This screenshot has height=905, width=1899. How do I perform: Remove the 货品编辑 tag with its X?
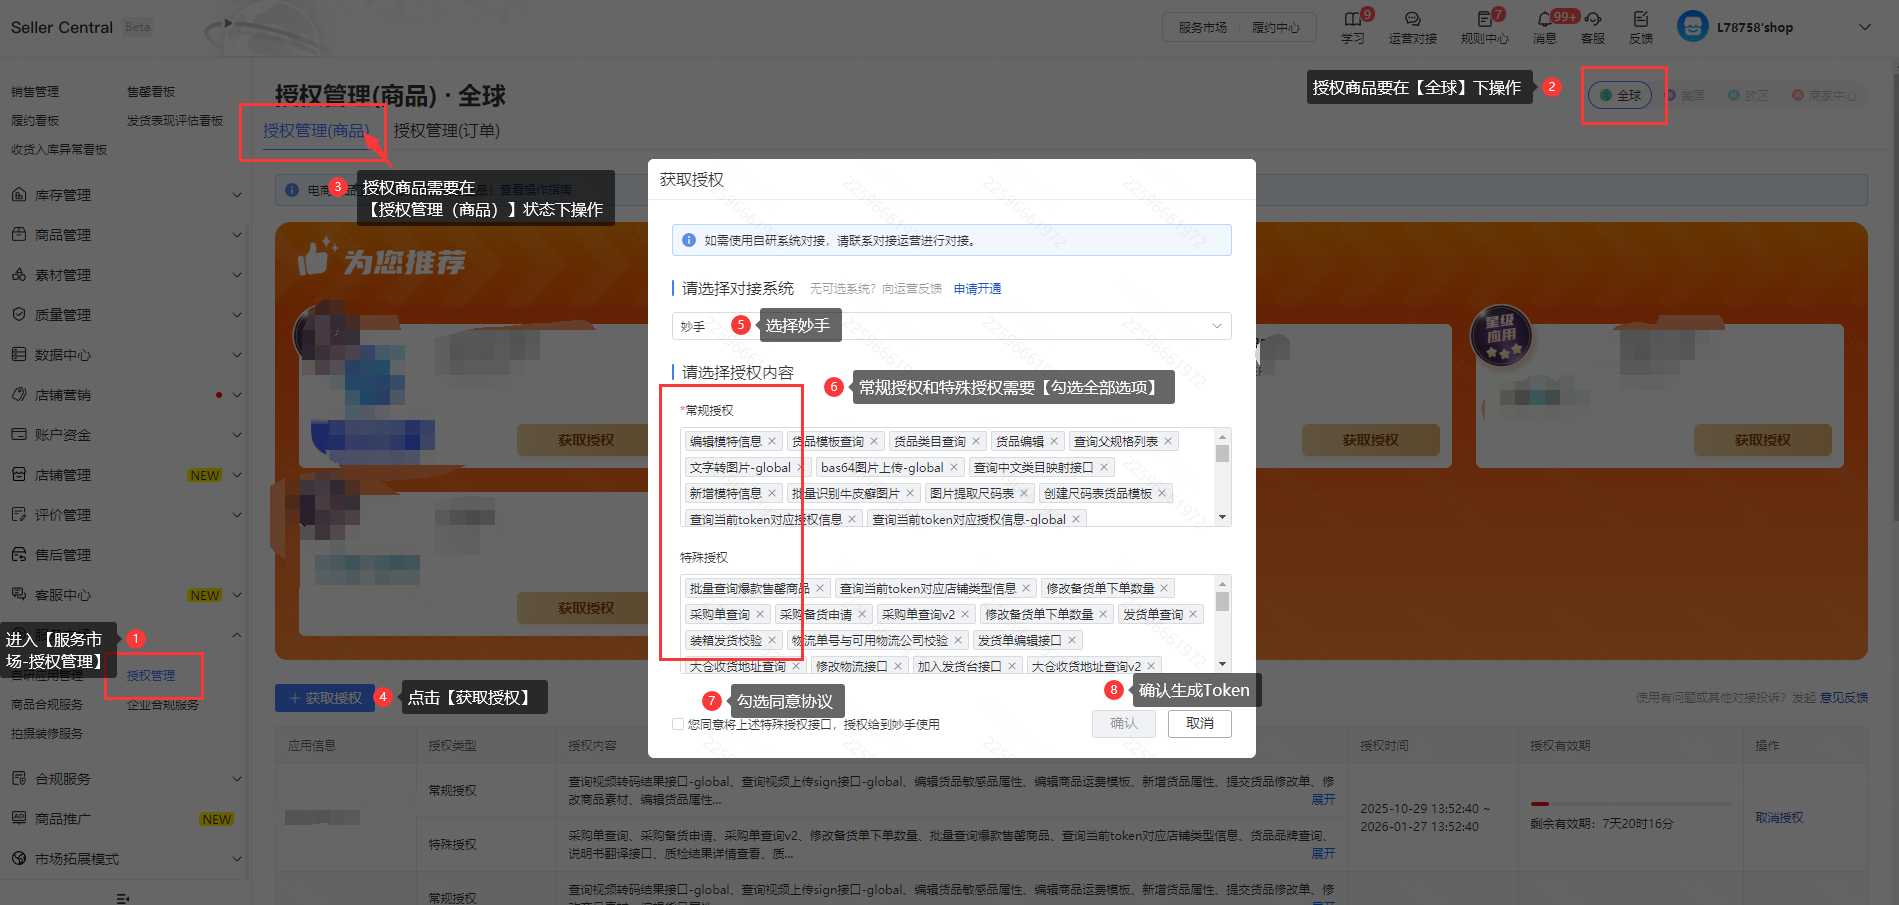pos(1054,441)
